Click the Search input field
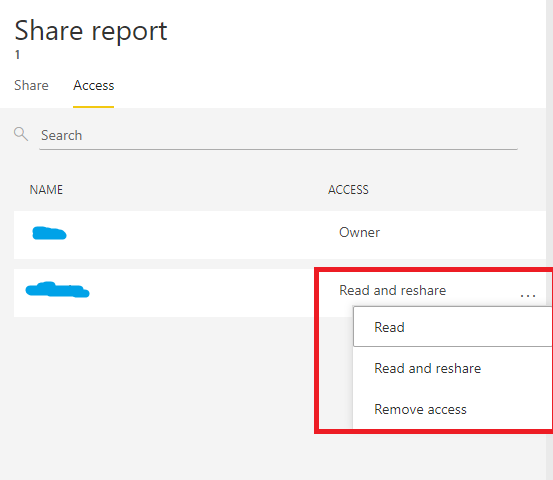Viewport: 553px width, 480px height. click(x=278, y=135)
